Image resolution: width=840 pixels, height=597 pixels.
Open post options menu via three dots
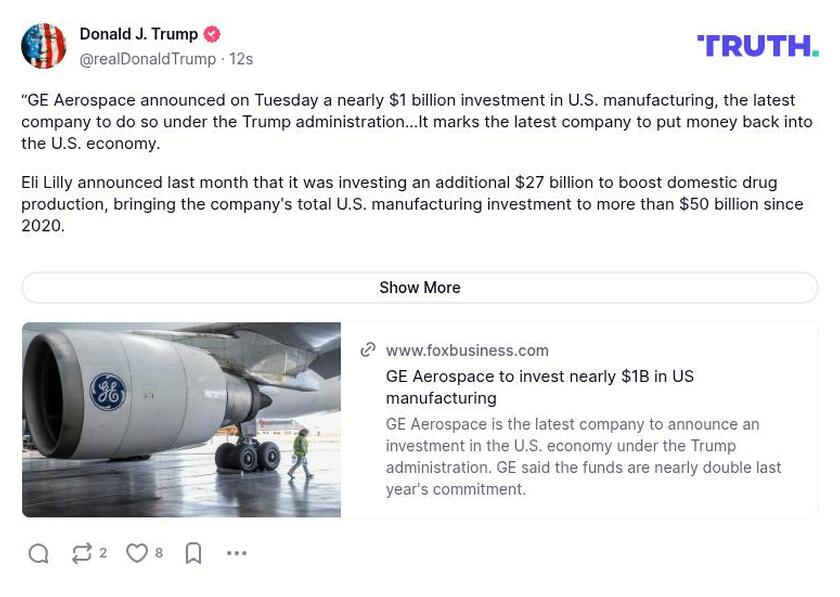[x=236, y=552]
